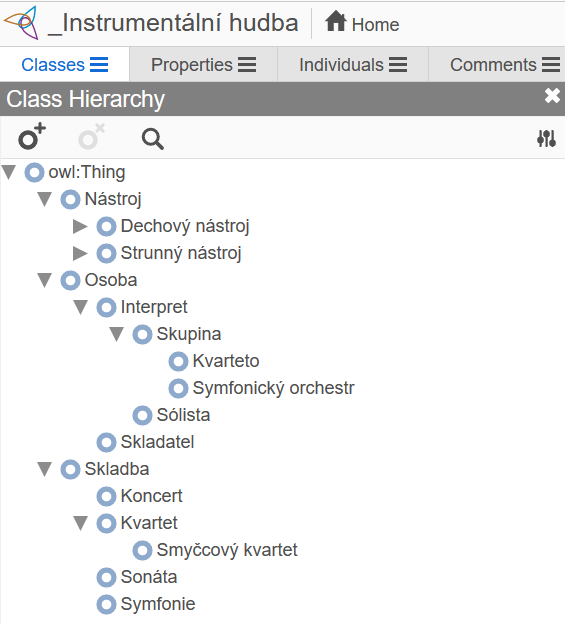Collapse the Osoba class branch
565x624 pixels.
click(45, 280)
